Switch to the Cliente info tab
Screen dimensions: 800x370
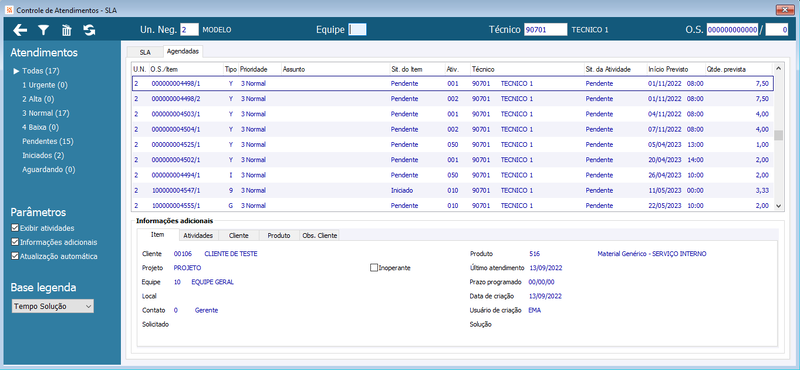tap(239, 235)
